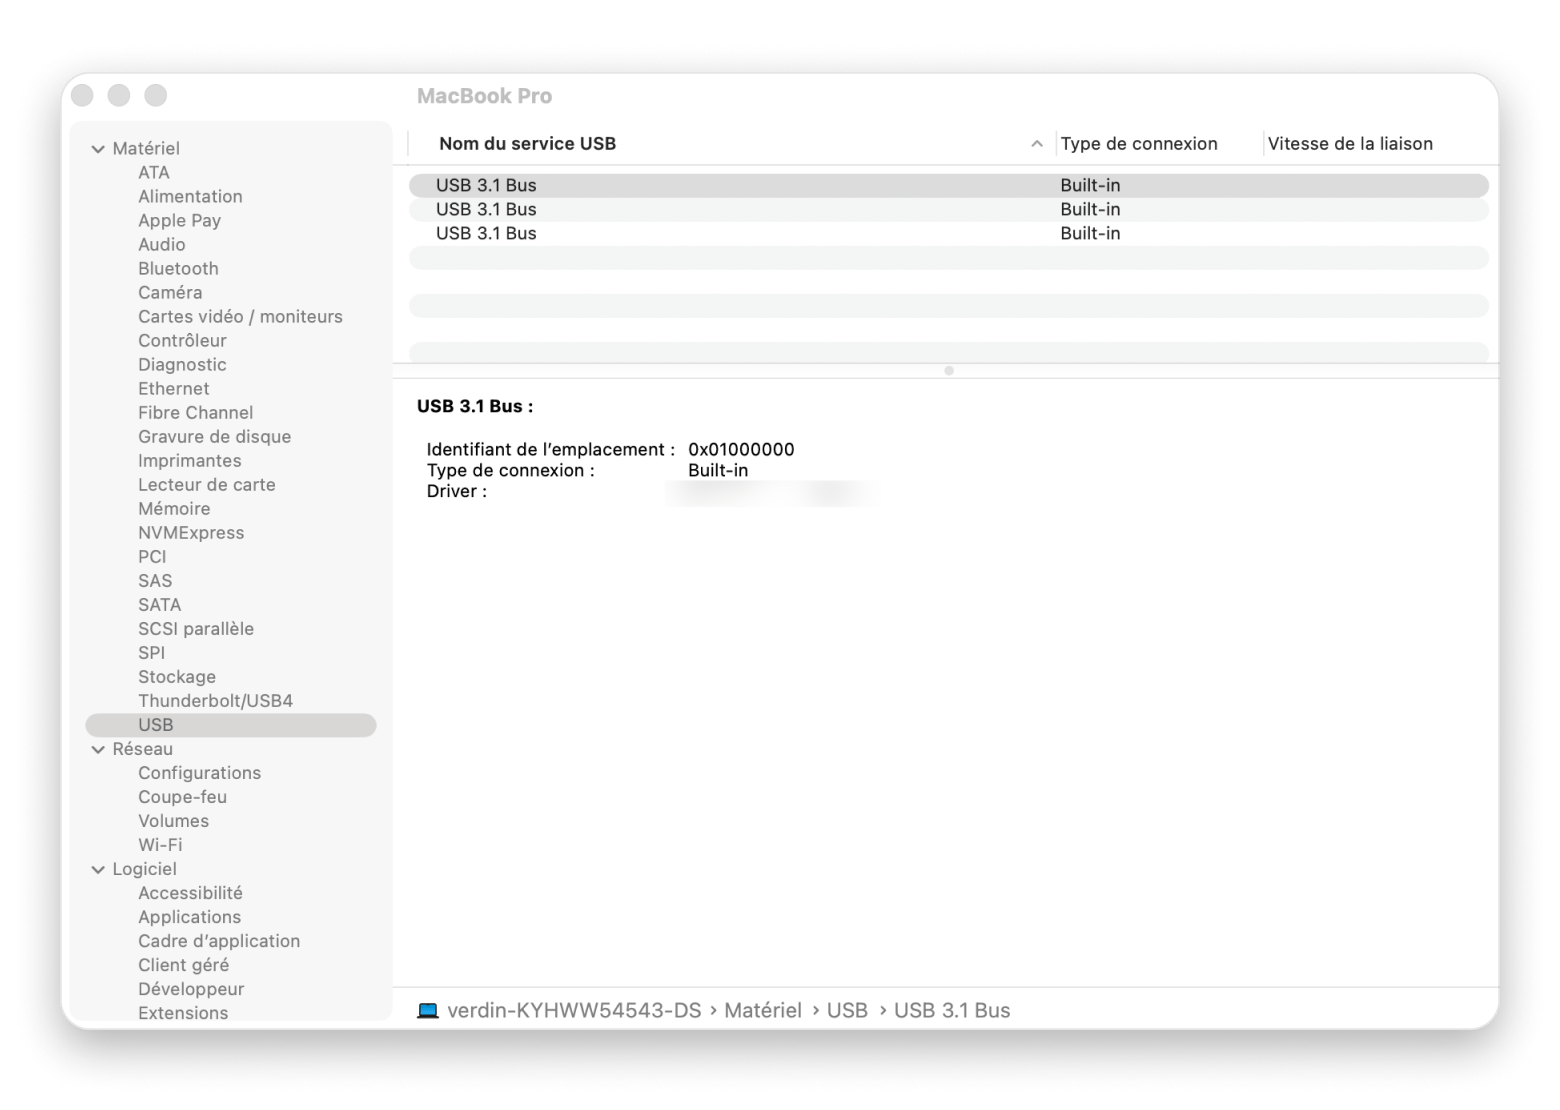1560x1110 pixels.
Task: Select Mémoire in the sidebar
Action: (174, 509)
